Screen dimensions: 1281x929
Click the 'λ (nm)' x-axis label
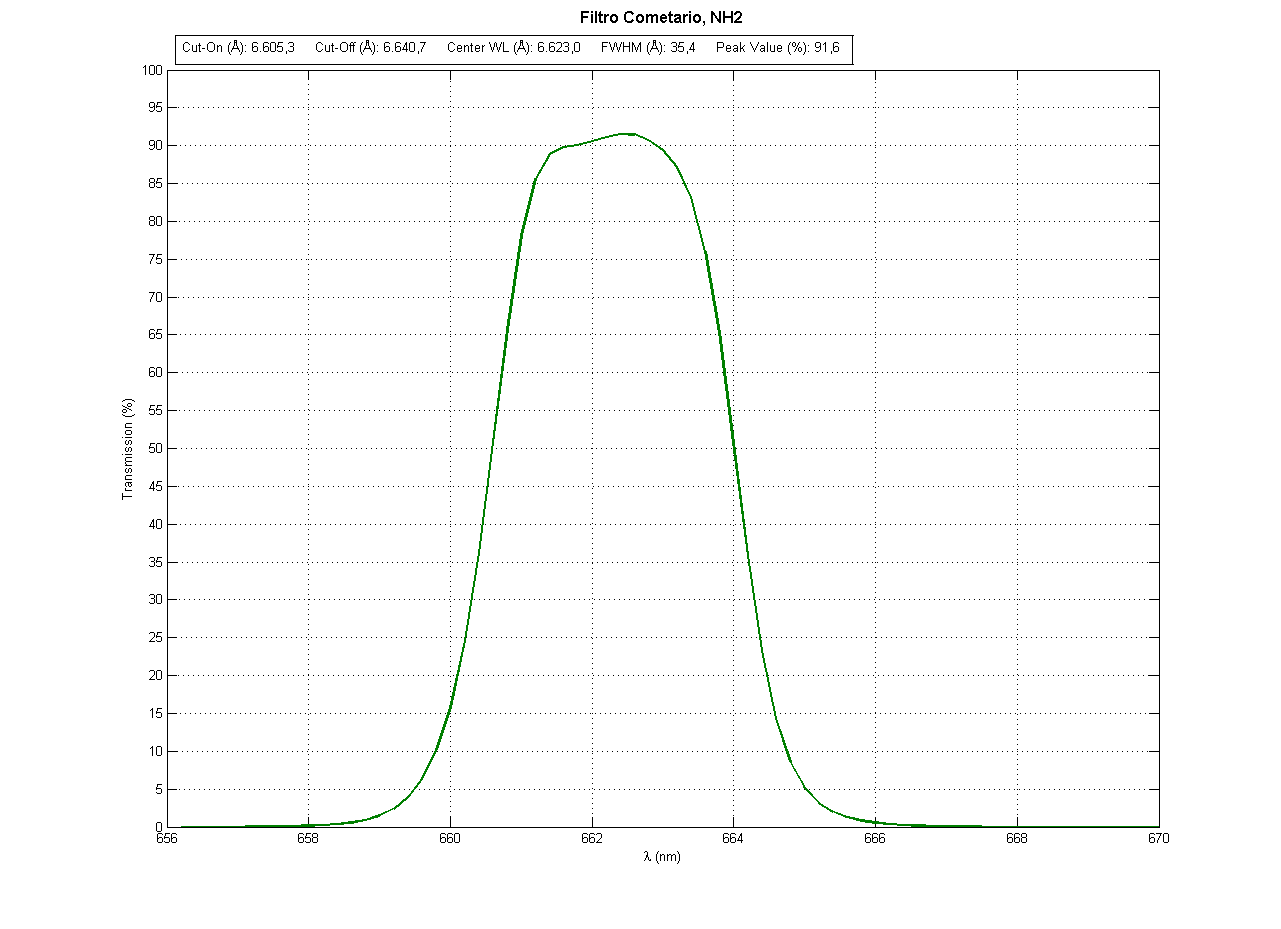click(x=662, y=857)
